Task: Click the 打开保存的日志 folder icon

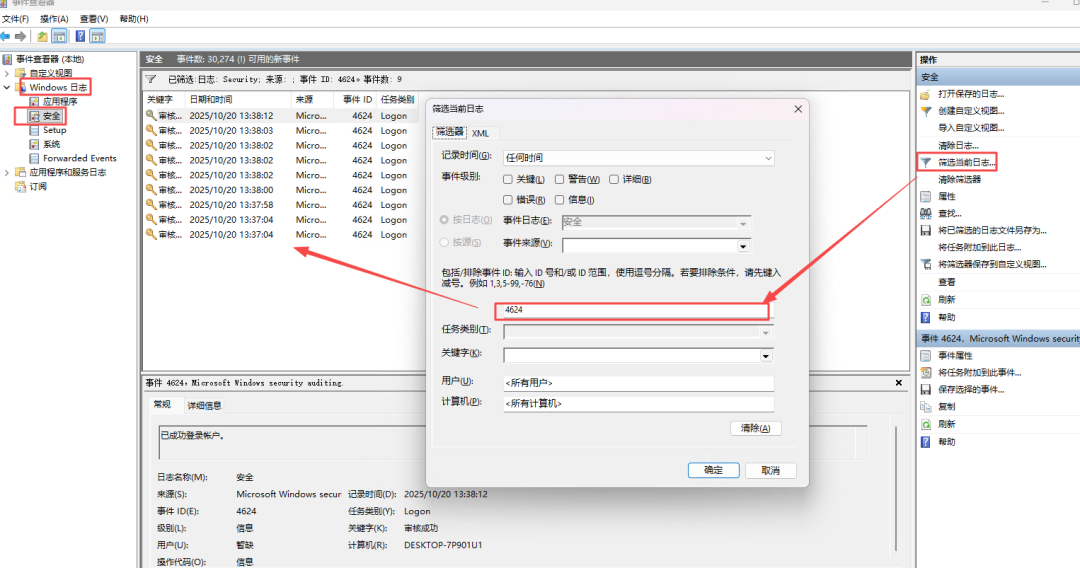Action: click(926, 94)
